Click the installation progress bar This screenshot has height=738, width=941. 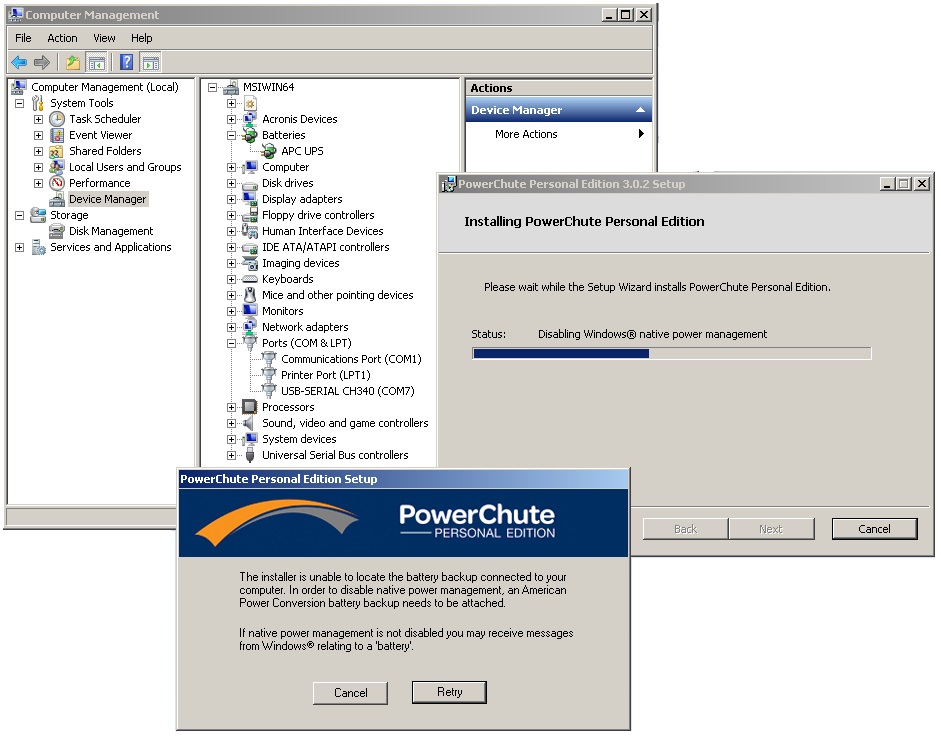[672, 353]
